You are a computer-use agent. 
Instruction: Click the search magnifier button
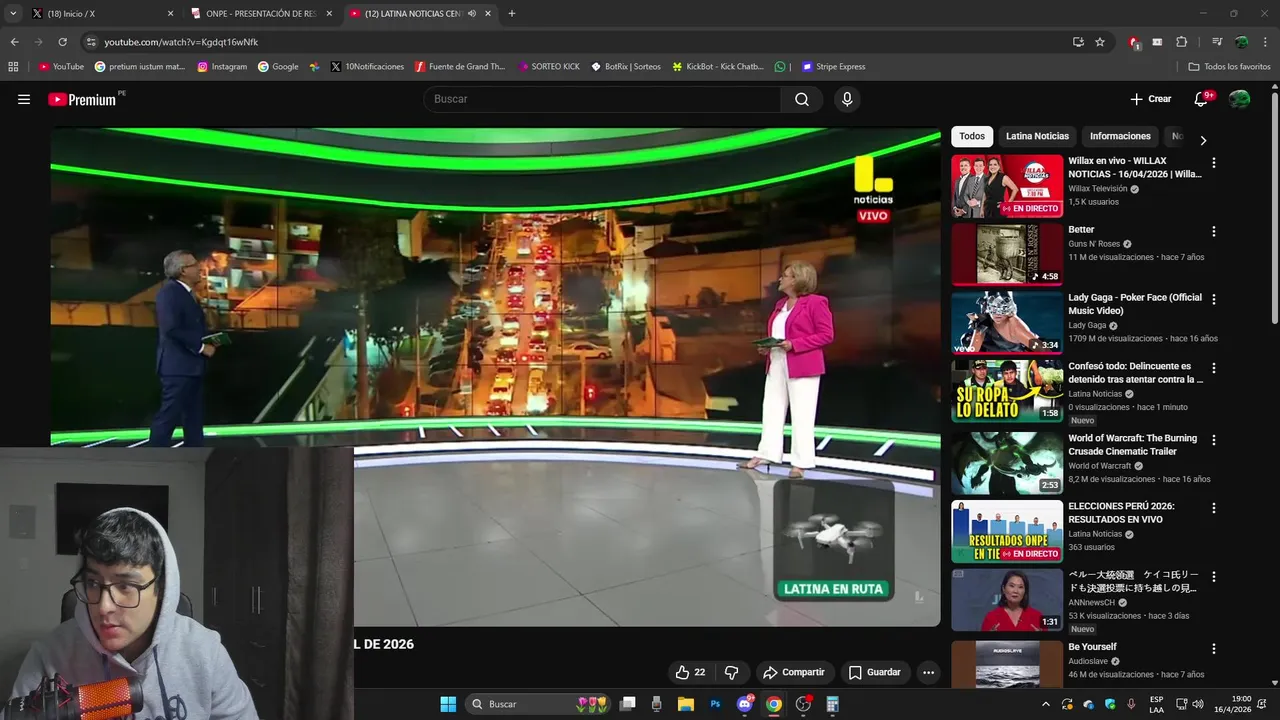pyautogui.click(x=802, y=99)
